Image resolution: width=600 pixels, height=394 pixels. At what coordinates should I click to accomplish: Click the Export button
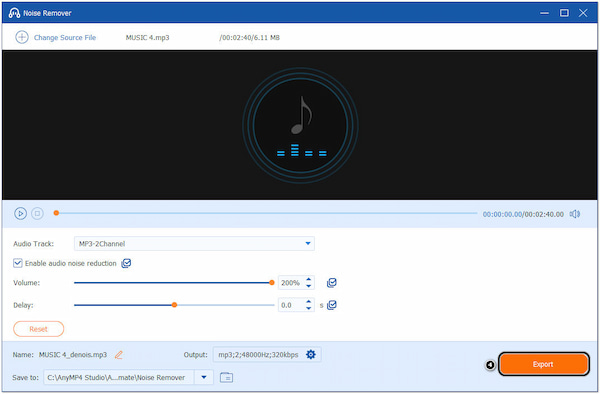[543, 364]
